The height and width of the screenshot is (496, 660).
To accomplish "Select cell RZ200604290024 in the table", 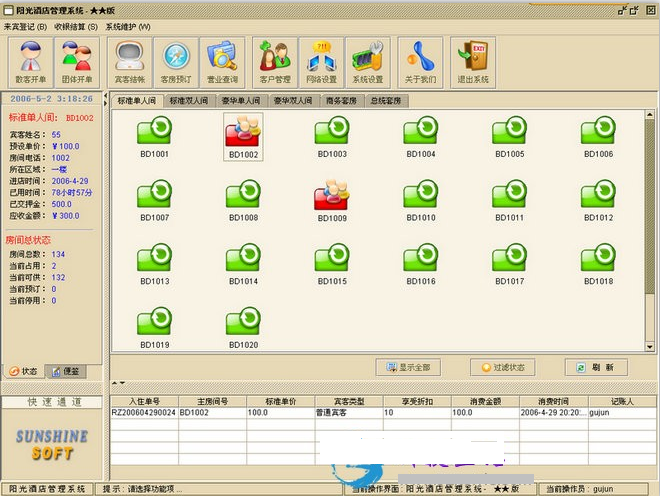I will [x=144, y=413].
